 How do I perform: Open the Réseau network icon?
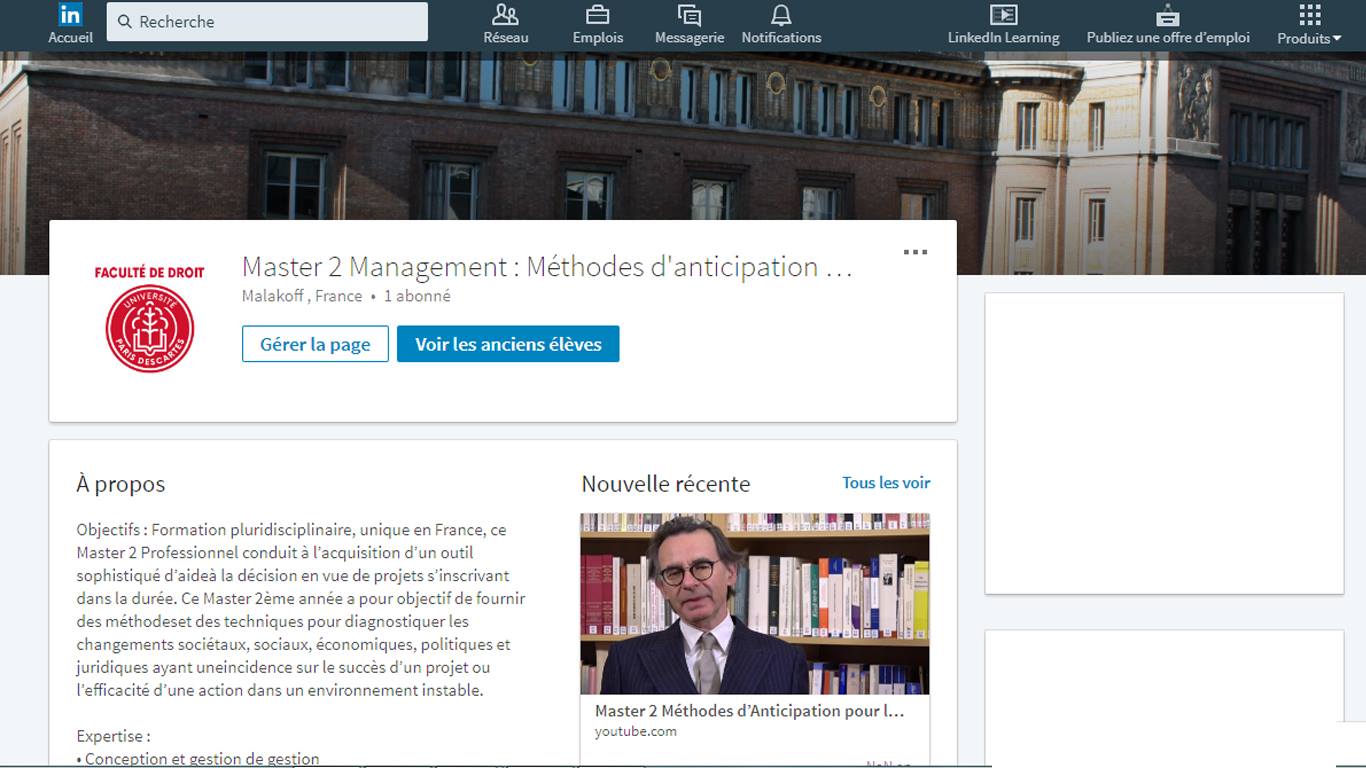pyautogui.click(x=506, y=15)
